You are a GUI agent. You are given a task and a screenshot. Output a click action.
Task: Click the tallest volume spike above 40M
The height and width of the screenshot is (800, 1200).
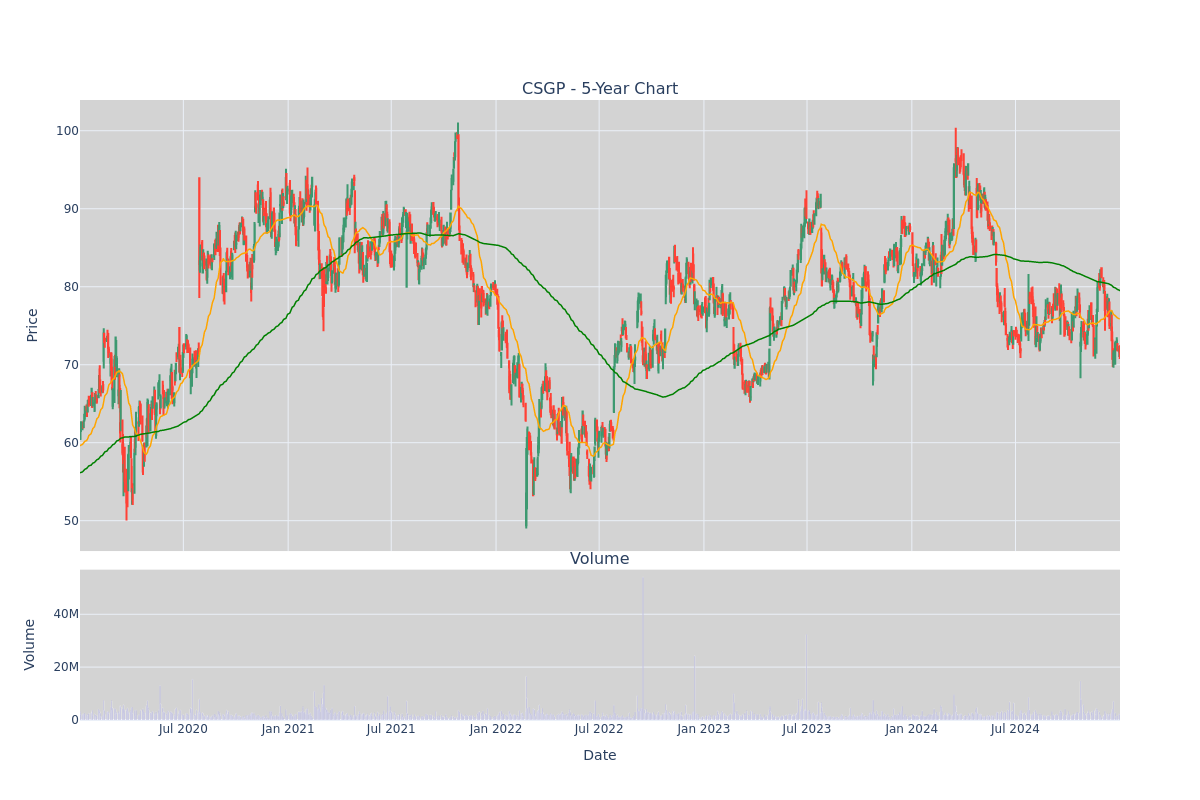tap(643, 648)
